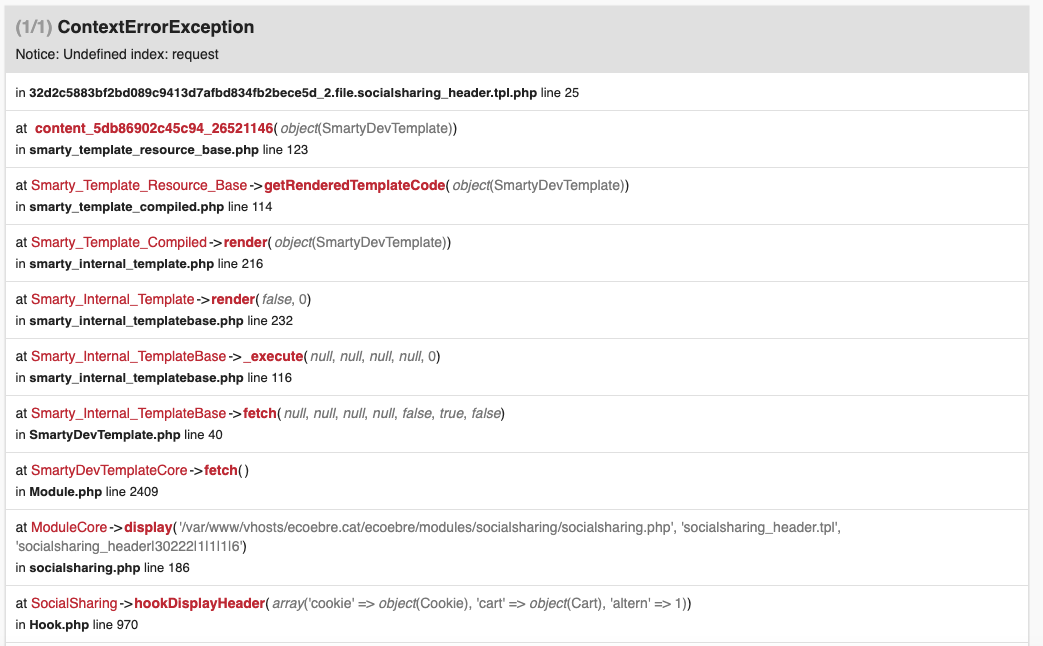1043x646 pixels.
Task: Click the Smarty_Template_Resource_Base class name
Action: [138, 185]
